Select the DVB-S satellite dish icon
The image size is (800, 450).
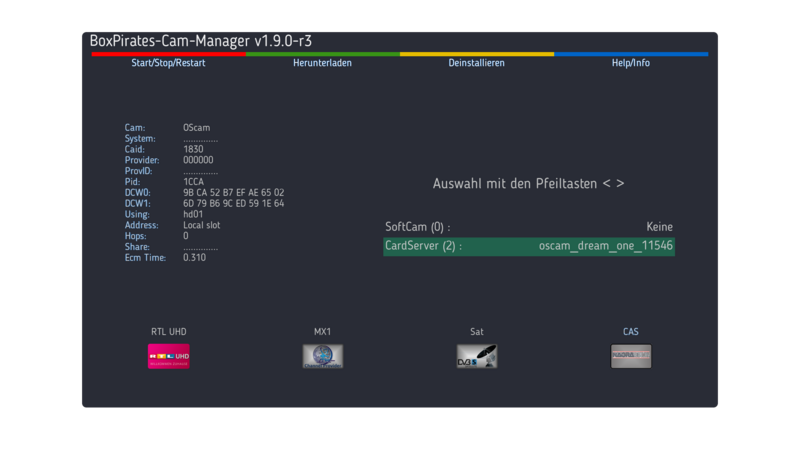click(476, 356)
